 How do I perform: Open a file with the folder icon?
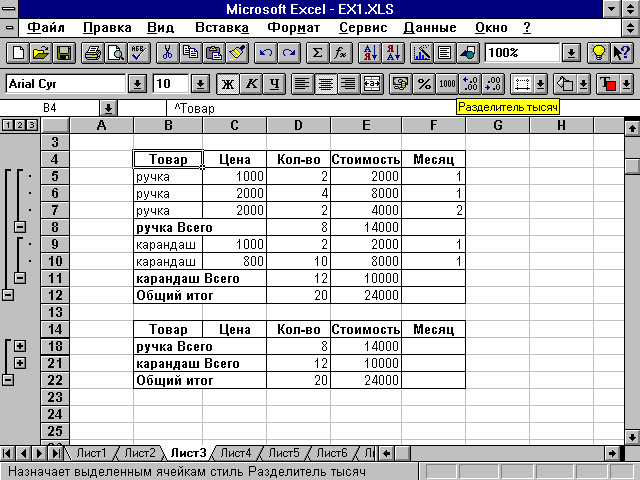(41, 53)
